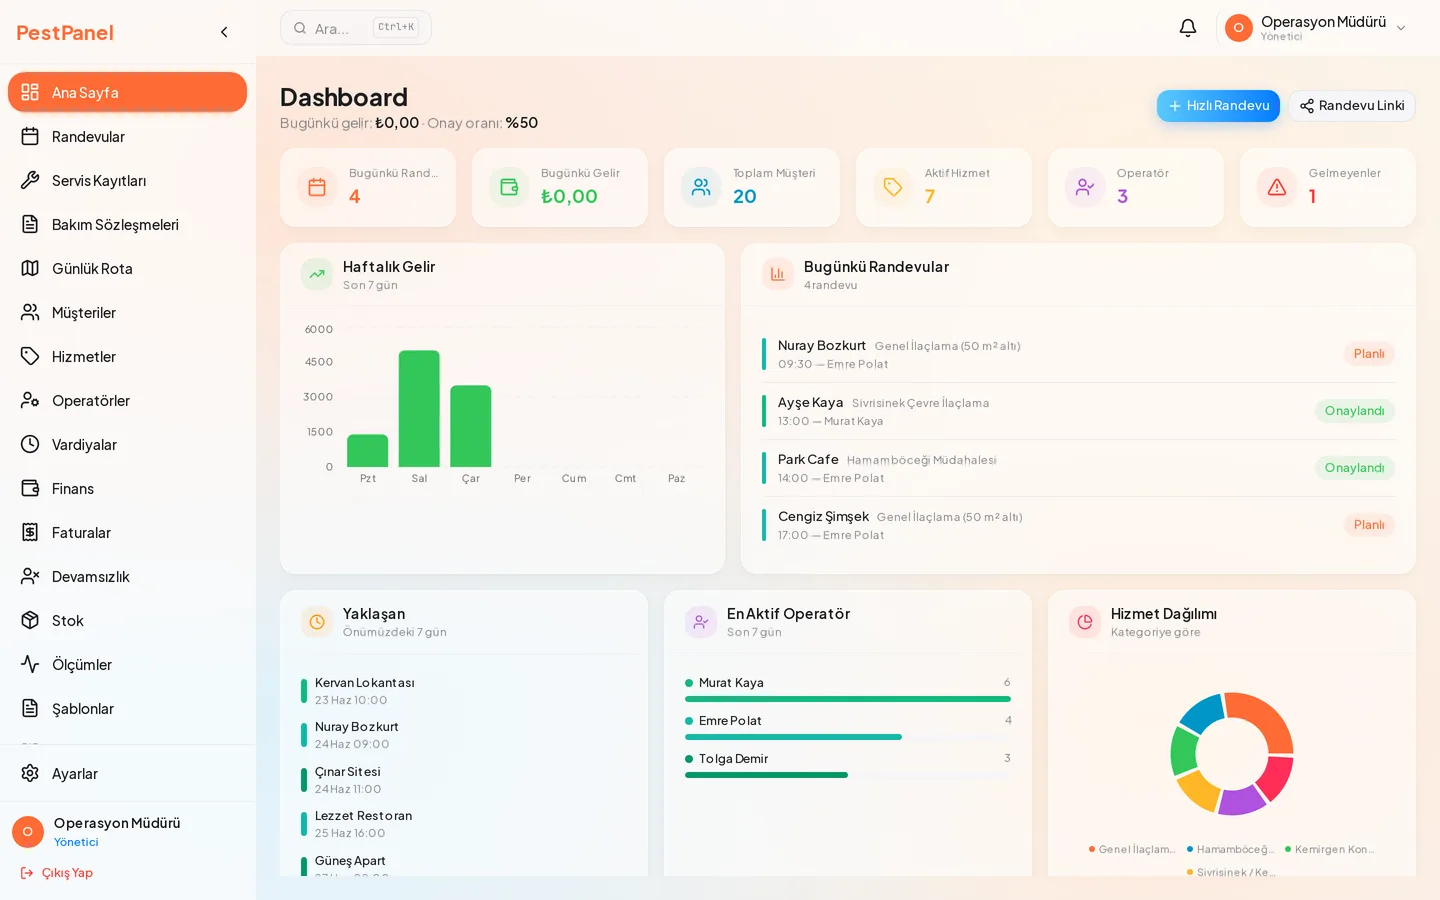
Task: Click the Hizmet Dağılımı pie icon
Action: point(1085,622)
